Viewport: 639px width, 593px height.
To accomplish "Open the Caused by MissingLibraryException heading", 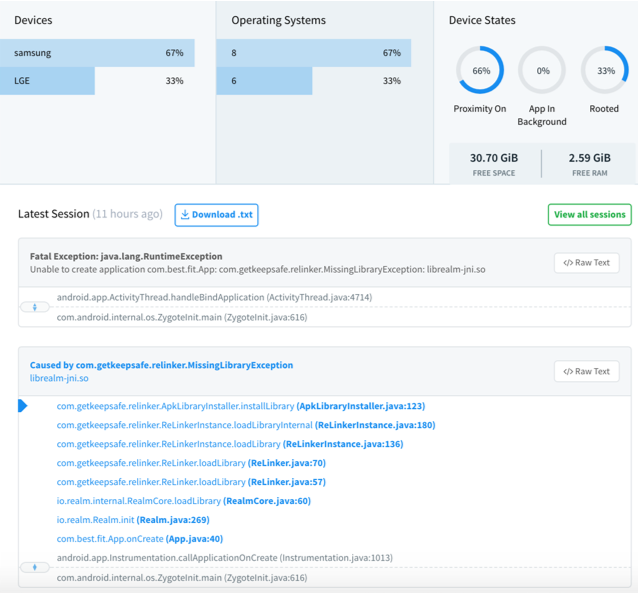I will (x=161, y=365).
